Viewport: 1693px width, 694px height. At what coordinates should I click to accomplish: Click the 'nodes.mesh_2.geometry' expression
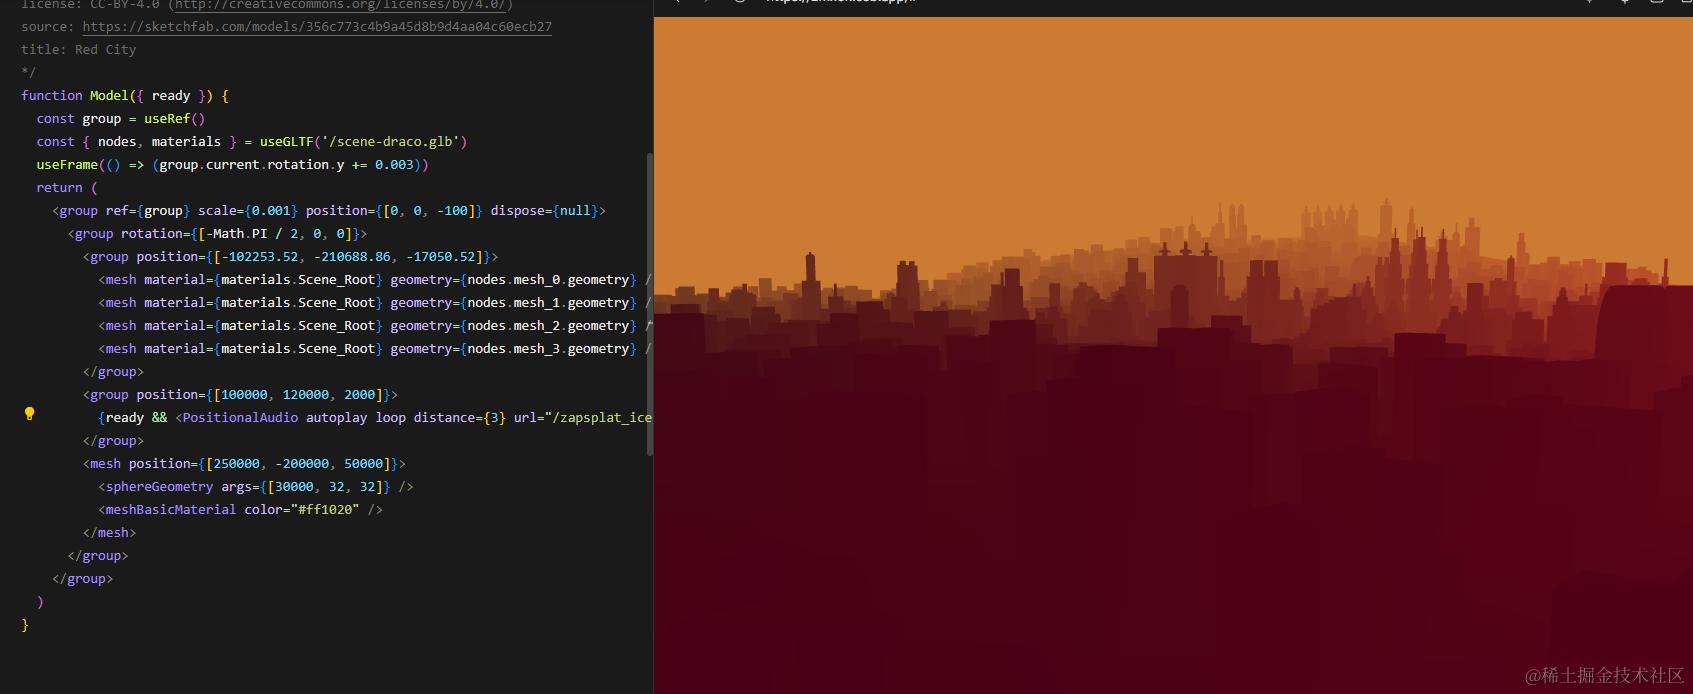coord(548,326)
